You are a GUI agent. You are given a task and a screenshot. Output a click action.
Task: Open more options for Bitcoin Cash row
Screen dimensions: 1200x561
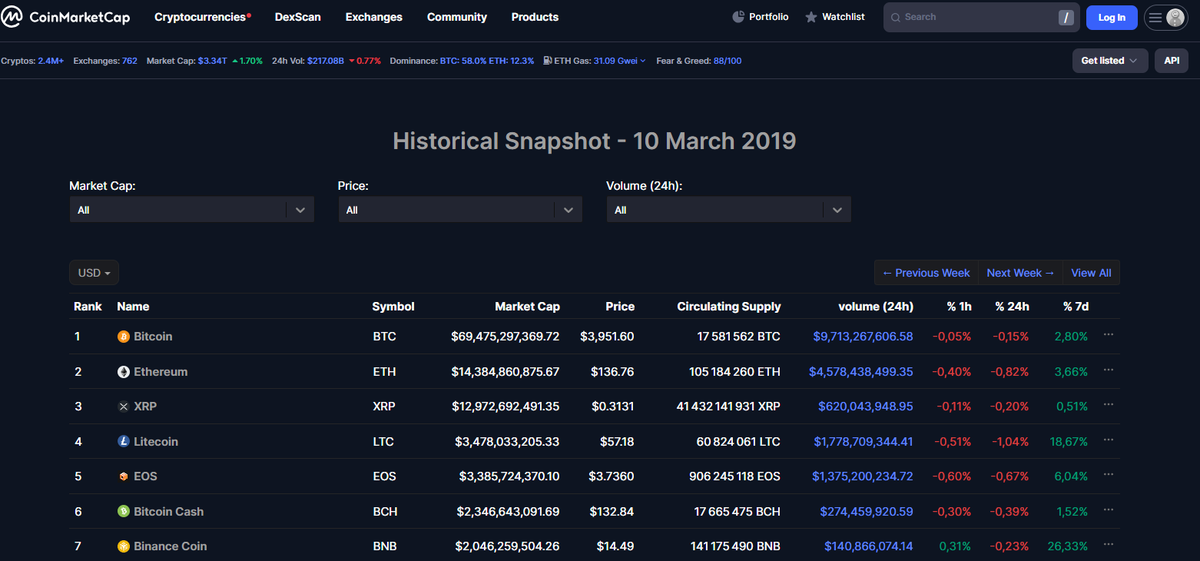pos(1108,511)
